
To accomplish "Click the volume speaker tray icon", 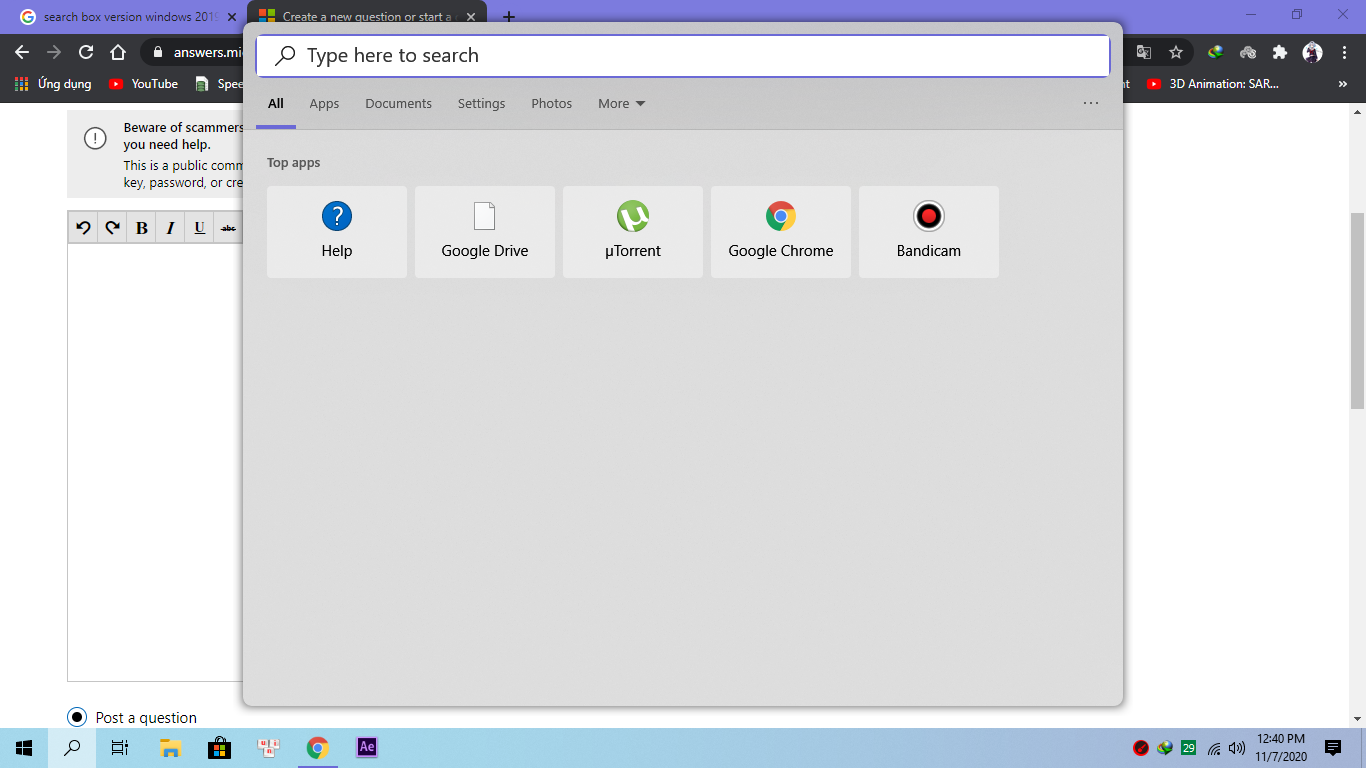I will coord(1237,748).
